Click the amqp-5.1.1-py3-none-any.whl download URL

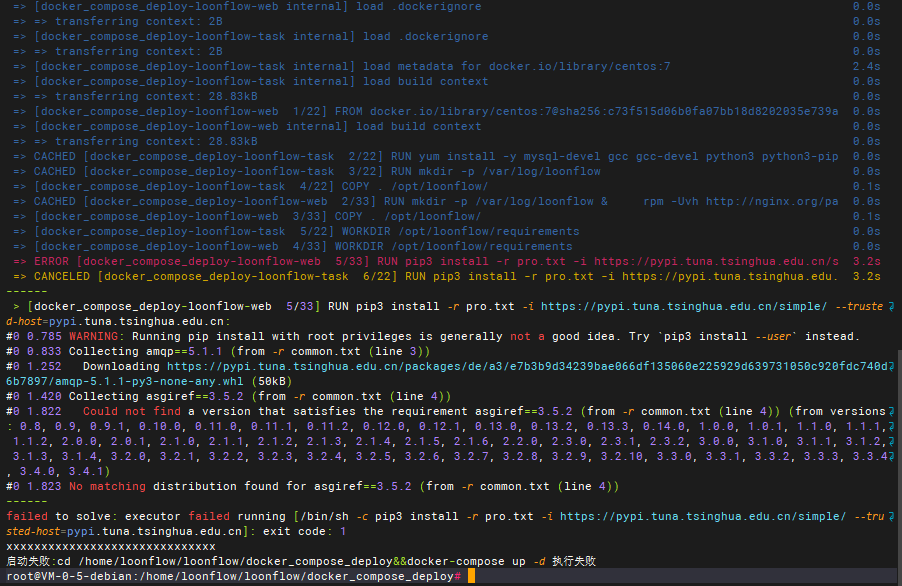(x=449, y=374)
